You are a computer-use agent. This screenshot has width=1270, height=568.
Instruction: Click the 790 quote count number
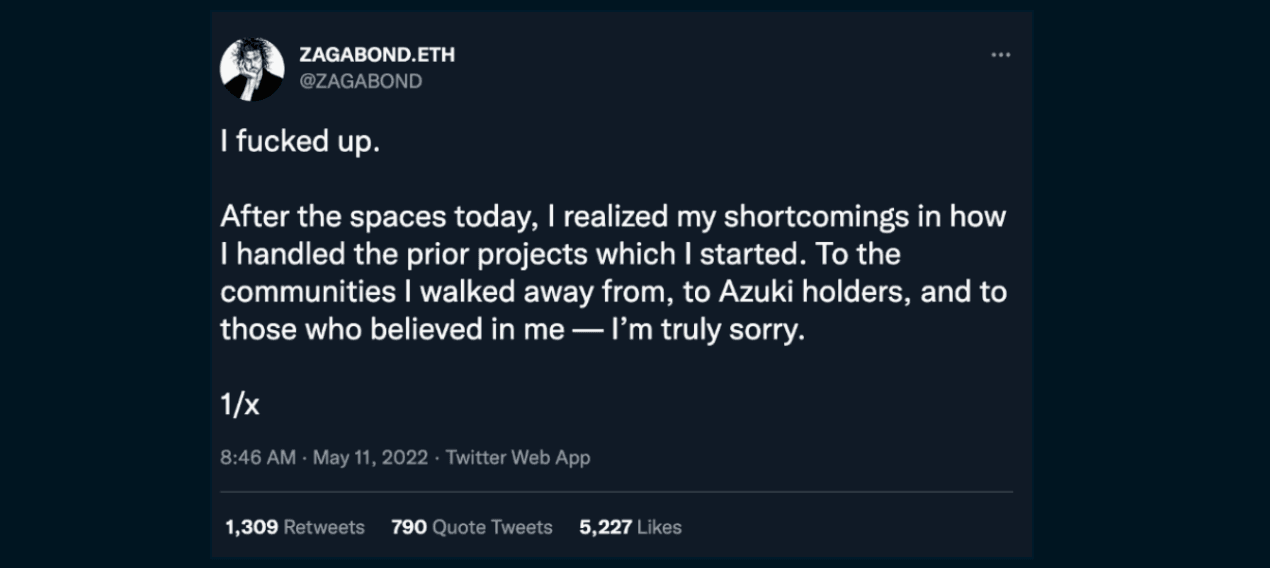[x=409, y=527]
